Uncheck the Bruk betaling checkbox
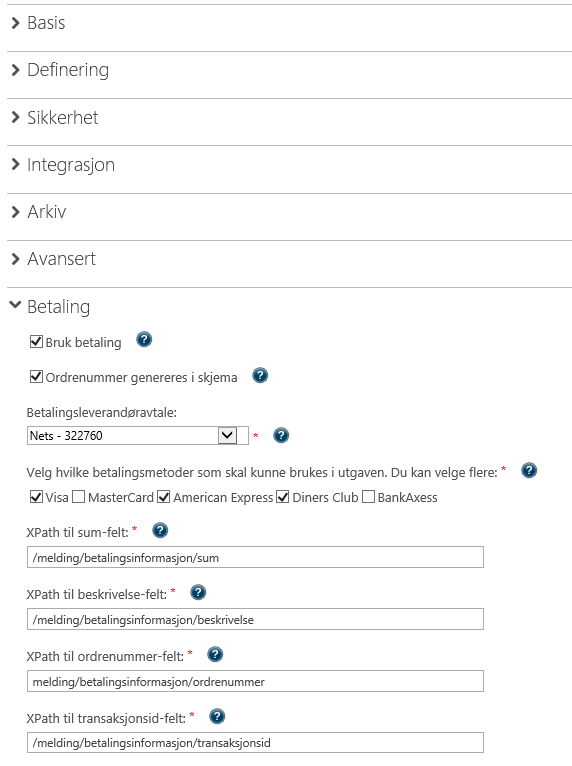572x766 pixels. [x=36, y=341]
